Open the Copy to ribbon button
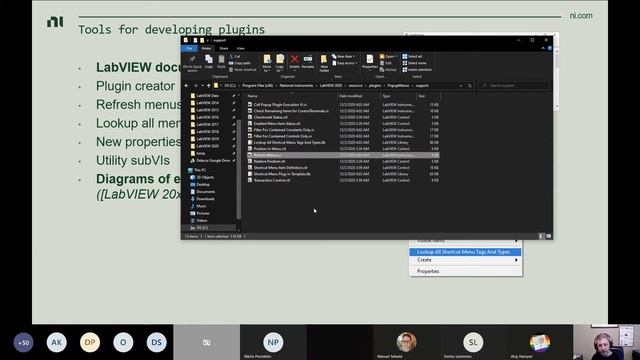 pos(280,63)
